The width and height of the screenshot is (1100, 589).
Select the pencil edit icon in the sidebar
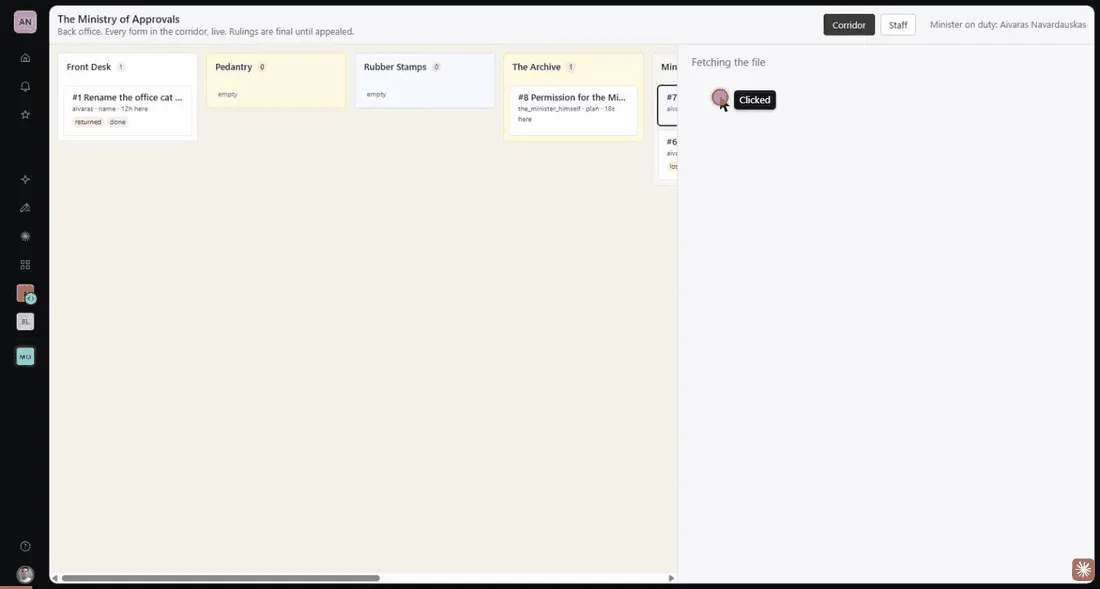pos(25,208)
